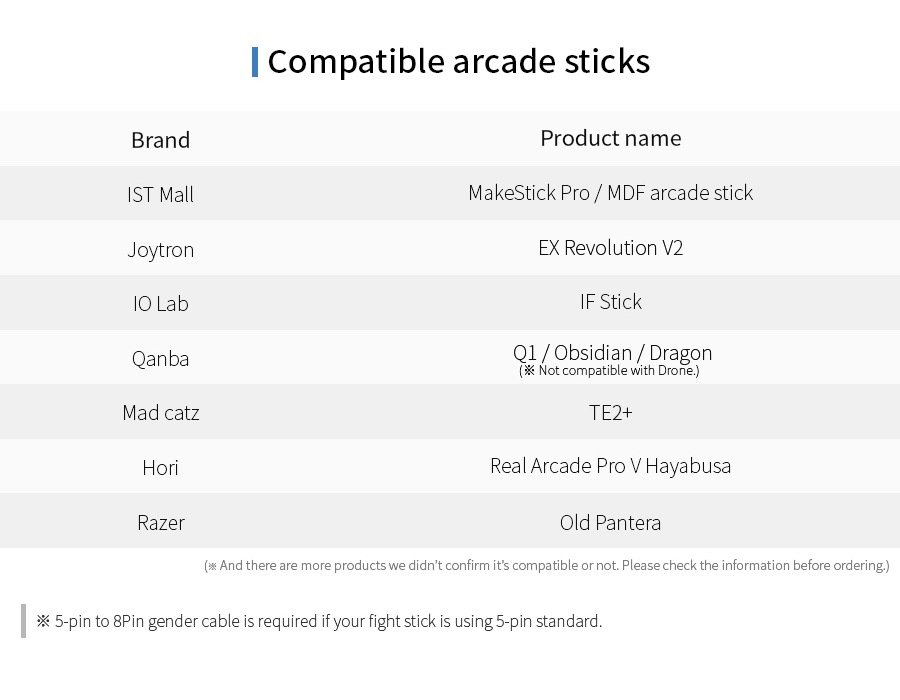This screenshot has width=900, height=700.
Task: Select the Qanba brand cell
Action: tap(161, 359)
